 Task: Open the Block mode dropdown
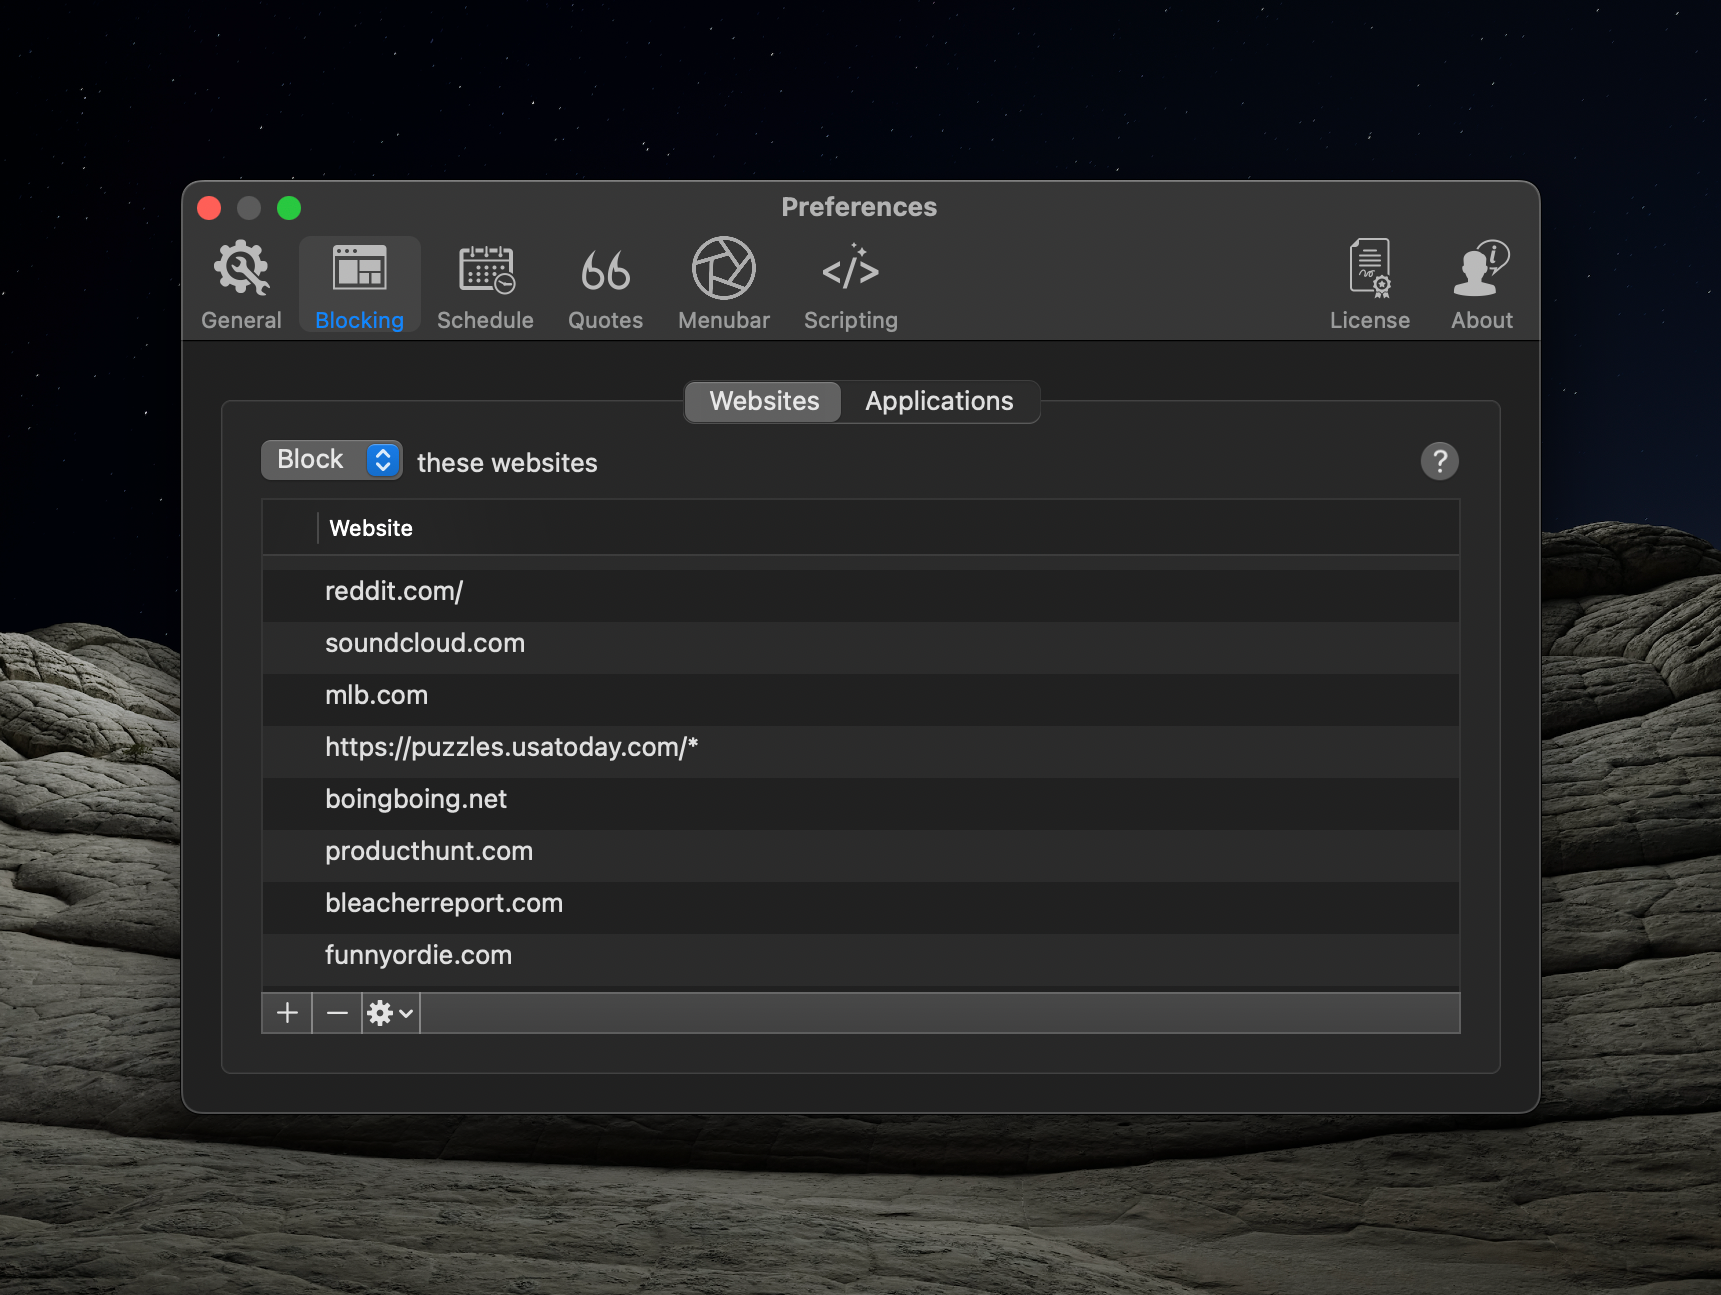(x=332, y=460)
